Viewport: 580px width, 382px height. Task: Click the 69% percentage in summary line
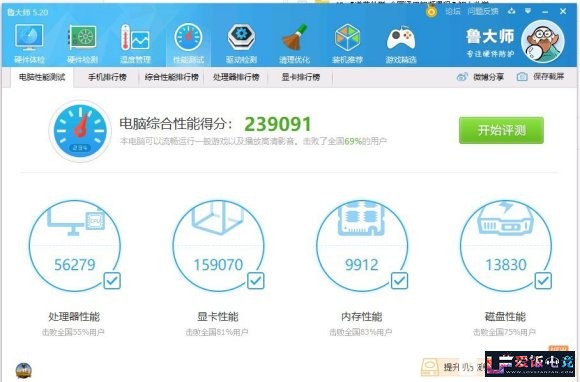click(353, 141)
